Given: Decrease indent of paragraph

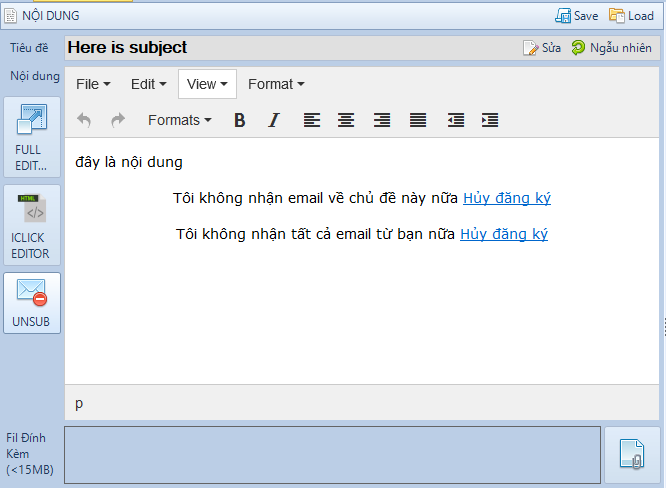Looking at the screenshot, I should coord(456,120).
